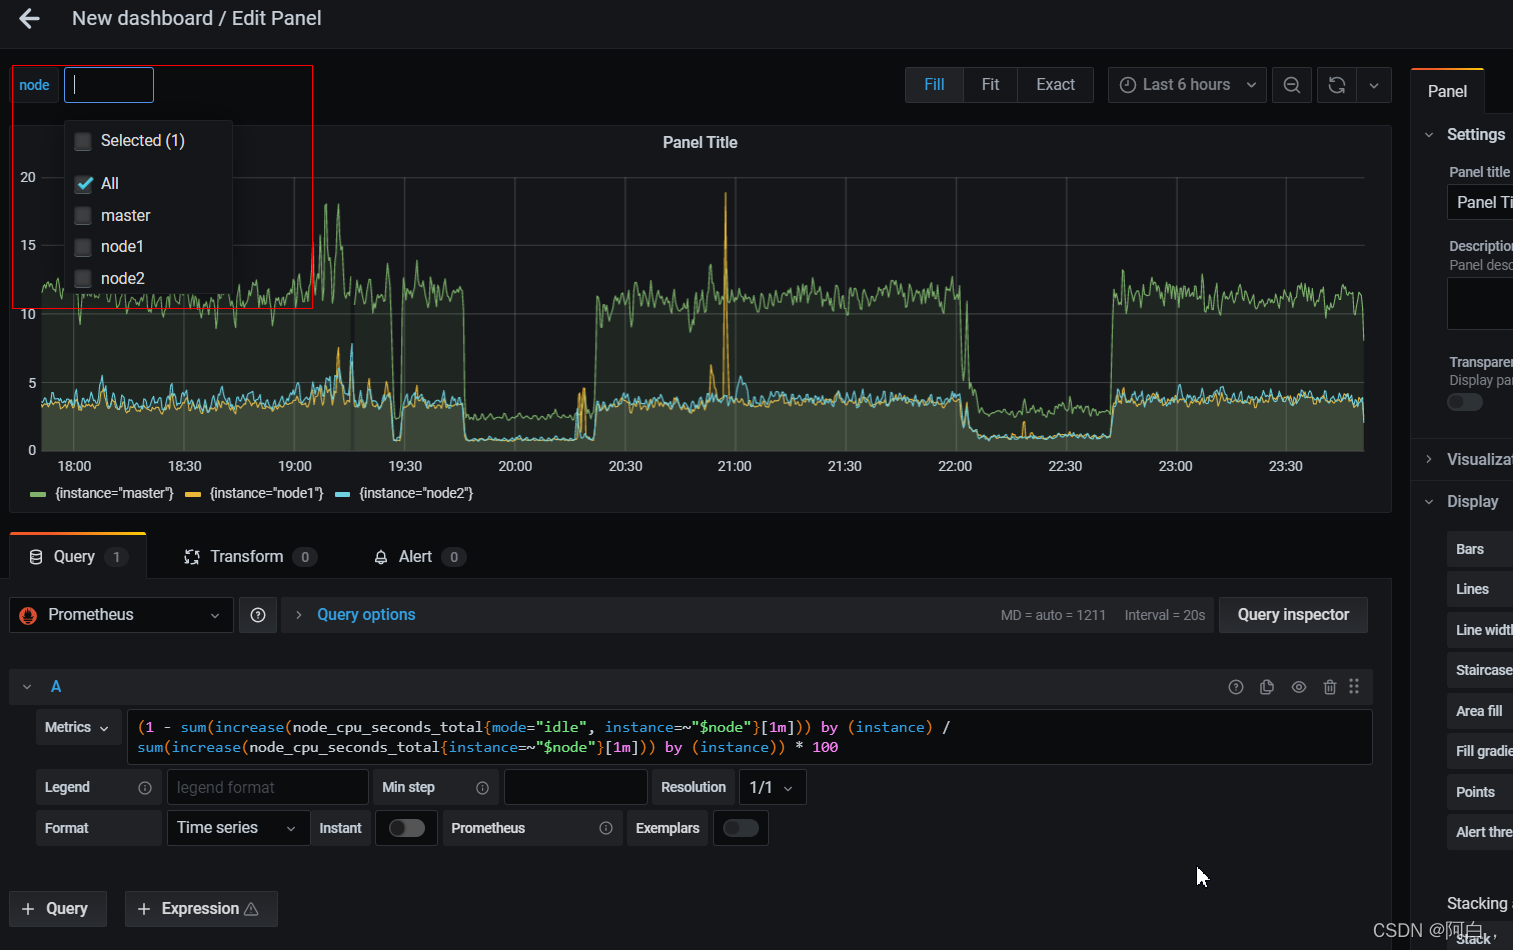The image size is (1513, 950).
Task: Toggle the Instant switch
Action: tap(407, 828)
